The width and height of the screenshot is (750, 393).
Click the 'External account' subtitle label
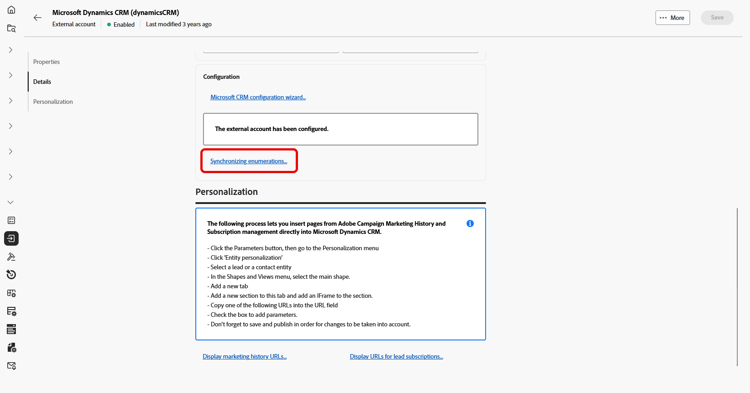tap(74, 24)
